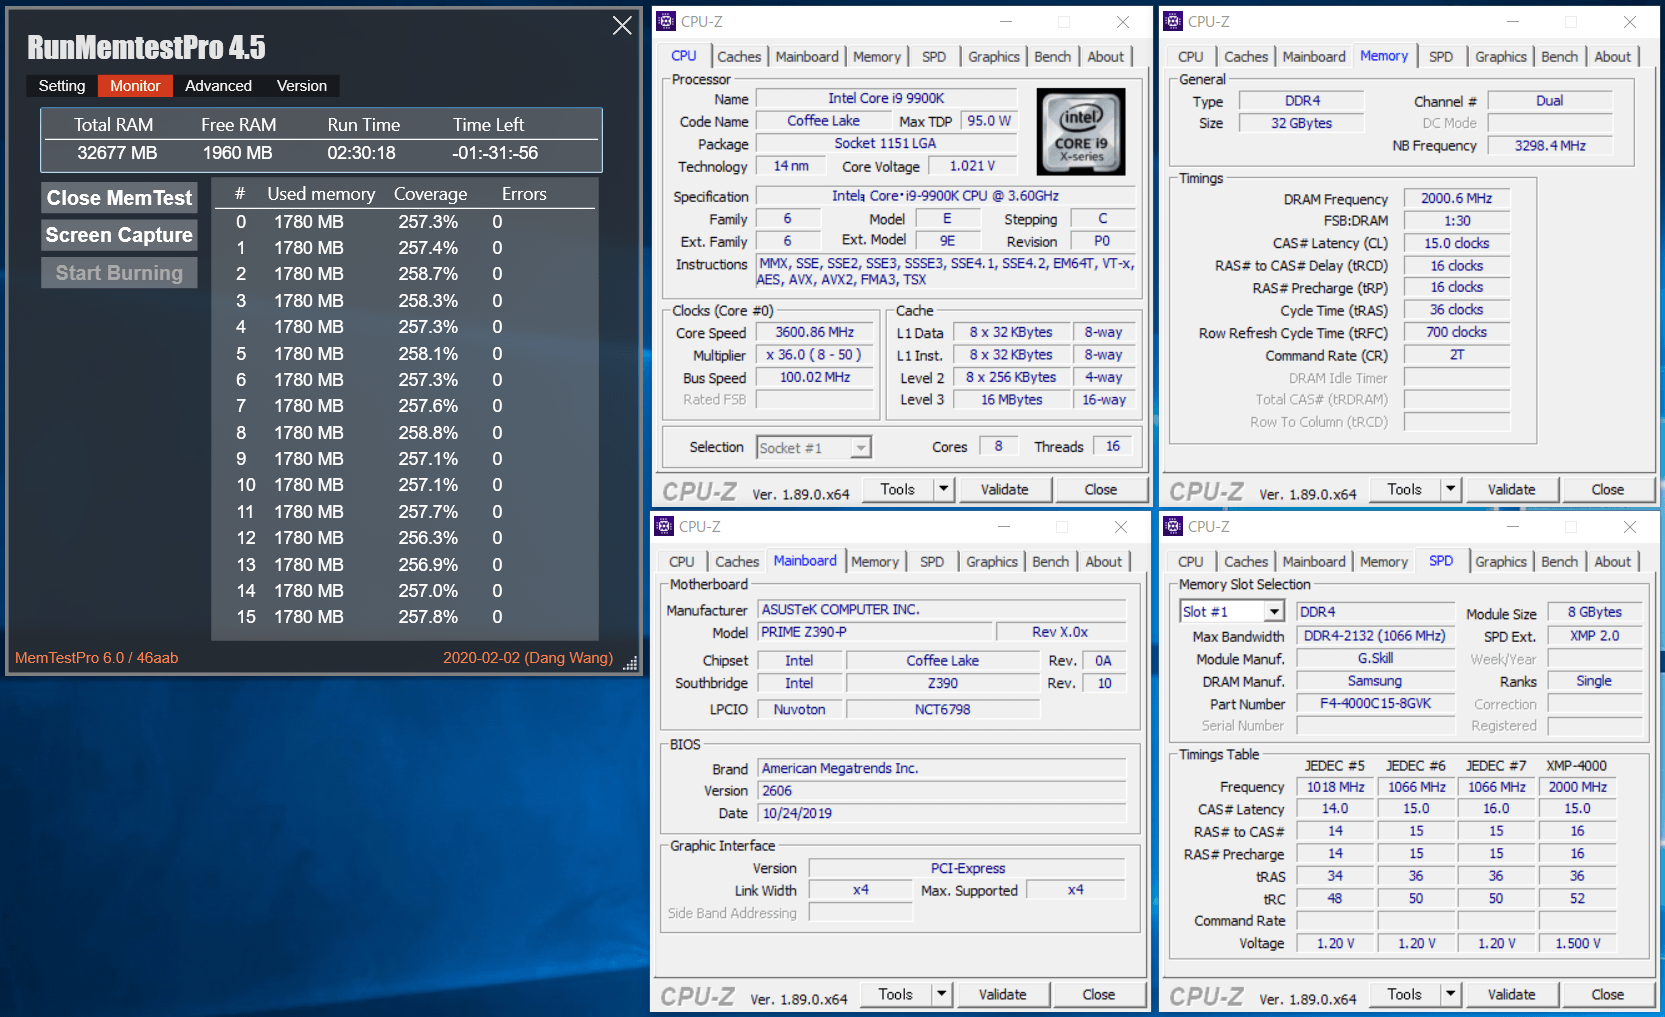Open Bench tab in top-left CPU-Z window
This screenshot has height=1017, width=1665.
pyautogui.click(x=1052, y=57)
